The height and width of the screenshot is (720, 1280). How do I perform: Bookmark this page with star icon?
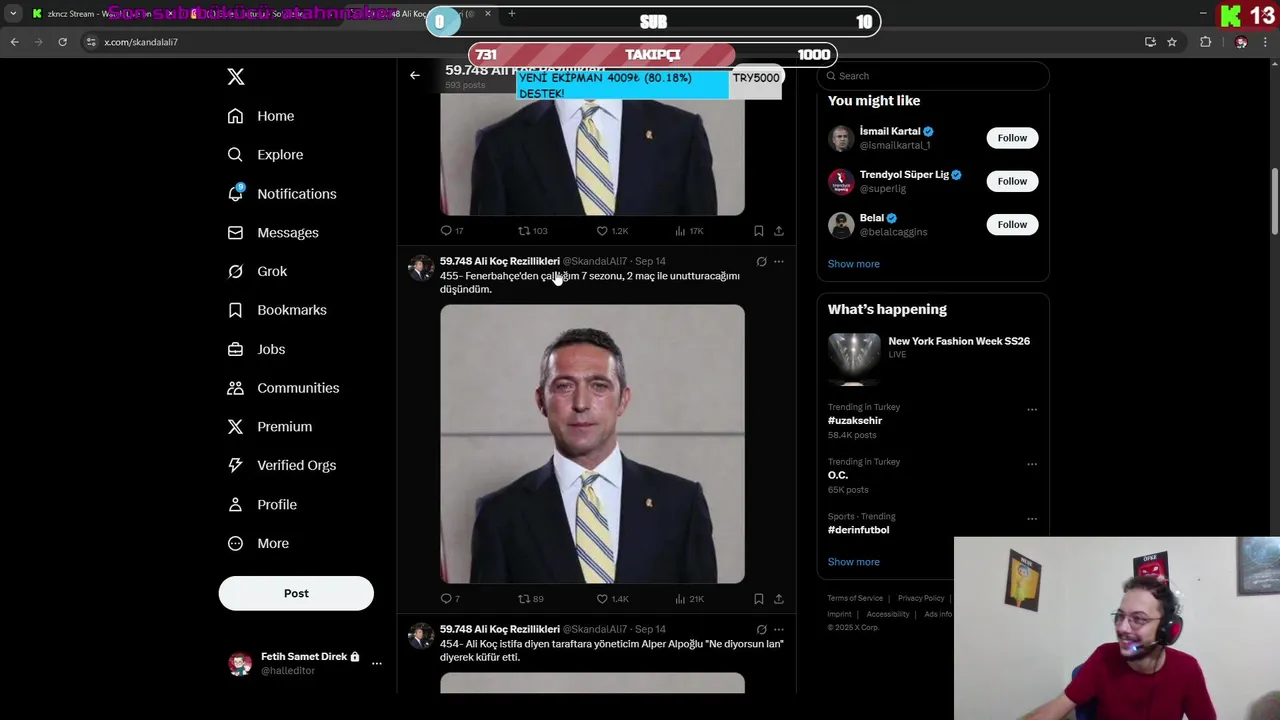tap(1172, 42)
